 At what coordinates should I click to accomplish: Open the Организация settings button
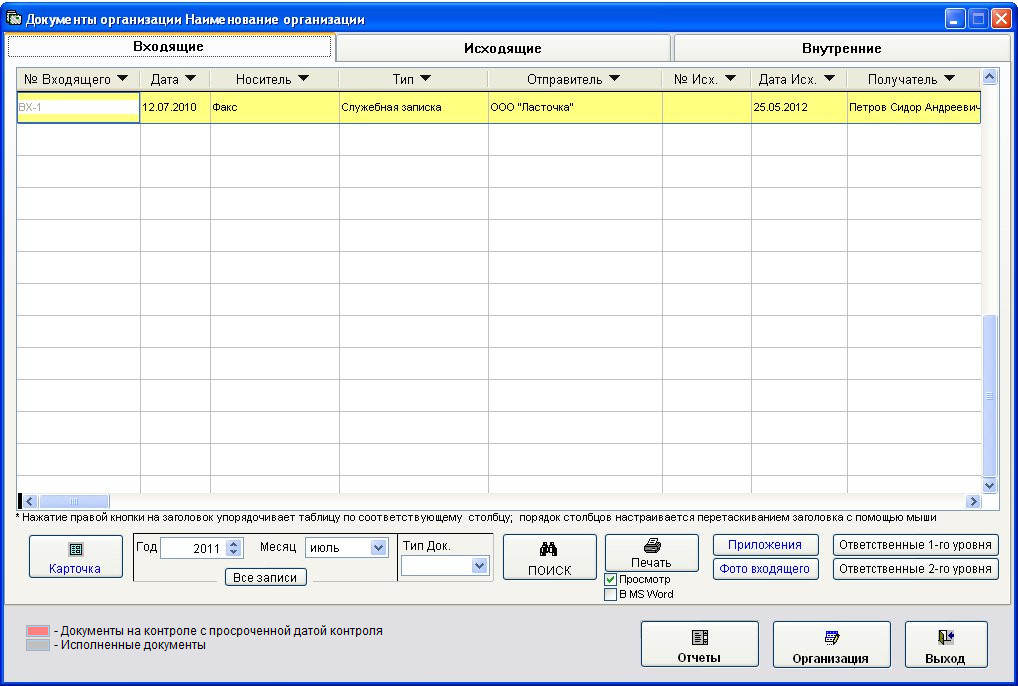[x=831, y=645]
